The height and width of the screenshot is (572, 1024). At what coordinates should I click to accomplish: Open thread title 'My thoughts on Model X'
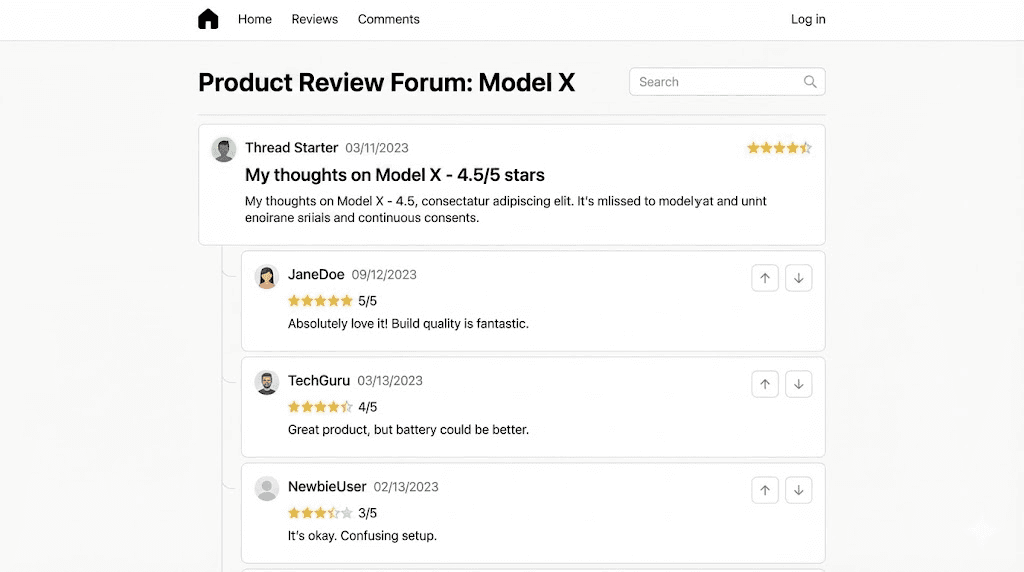tap(394, 175)
